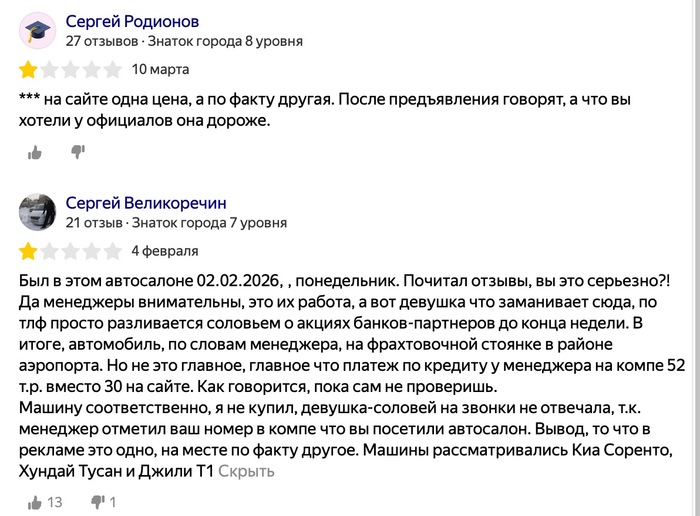Click the gold star on Великоречин's rating
Screen dimensions: 700x516
(28, 251)
